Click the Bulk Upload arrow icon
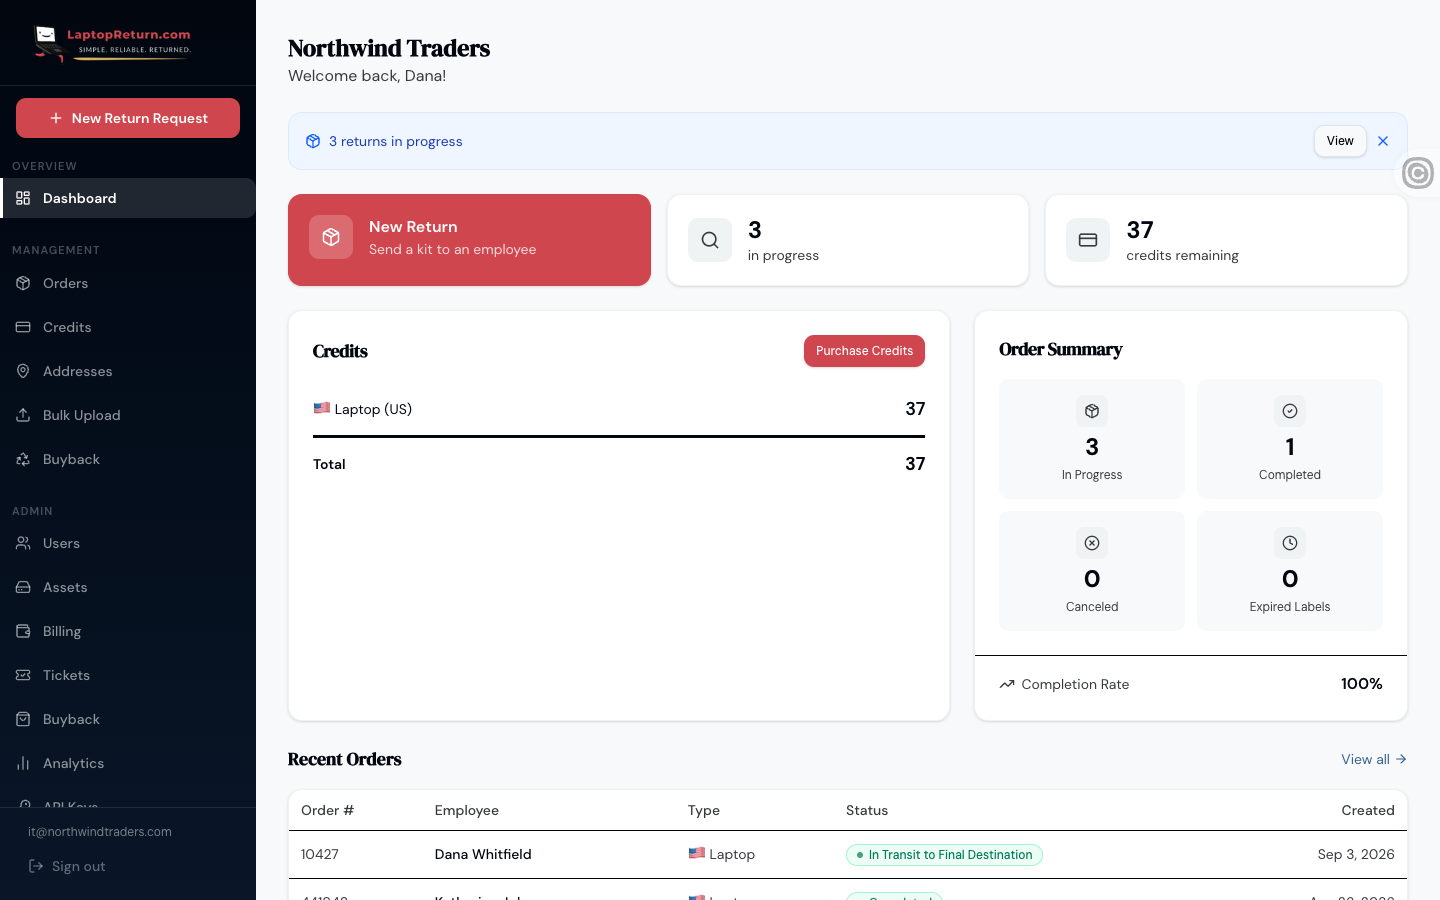 click(x=23, y=415)
